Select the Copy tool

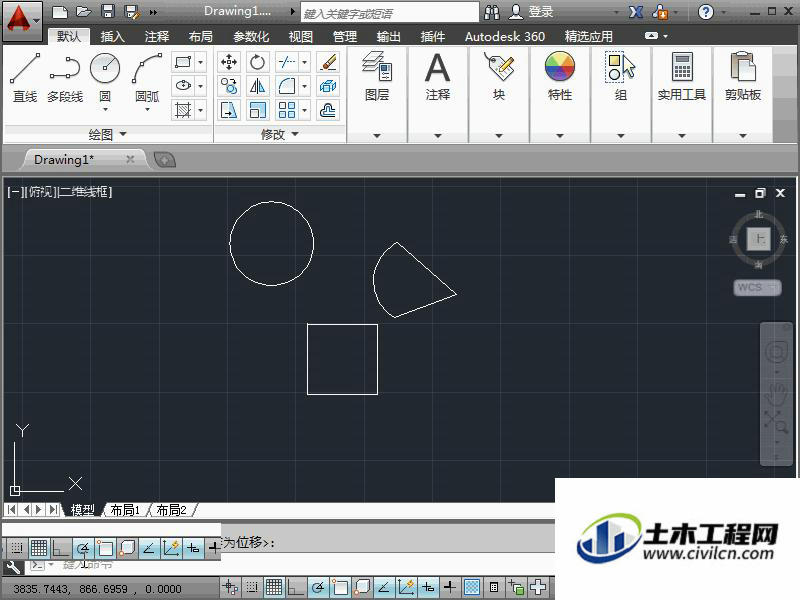pos(229,86)
